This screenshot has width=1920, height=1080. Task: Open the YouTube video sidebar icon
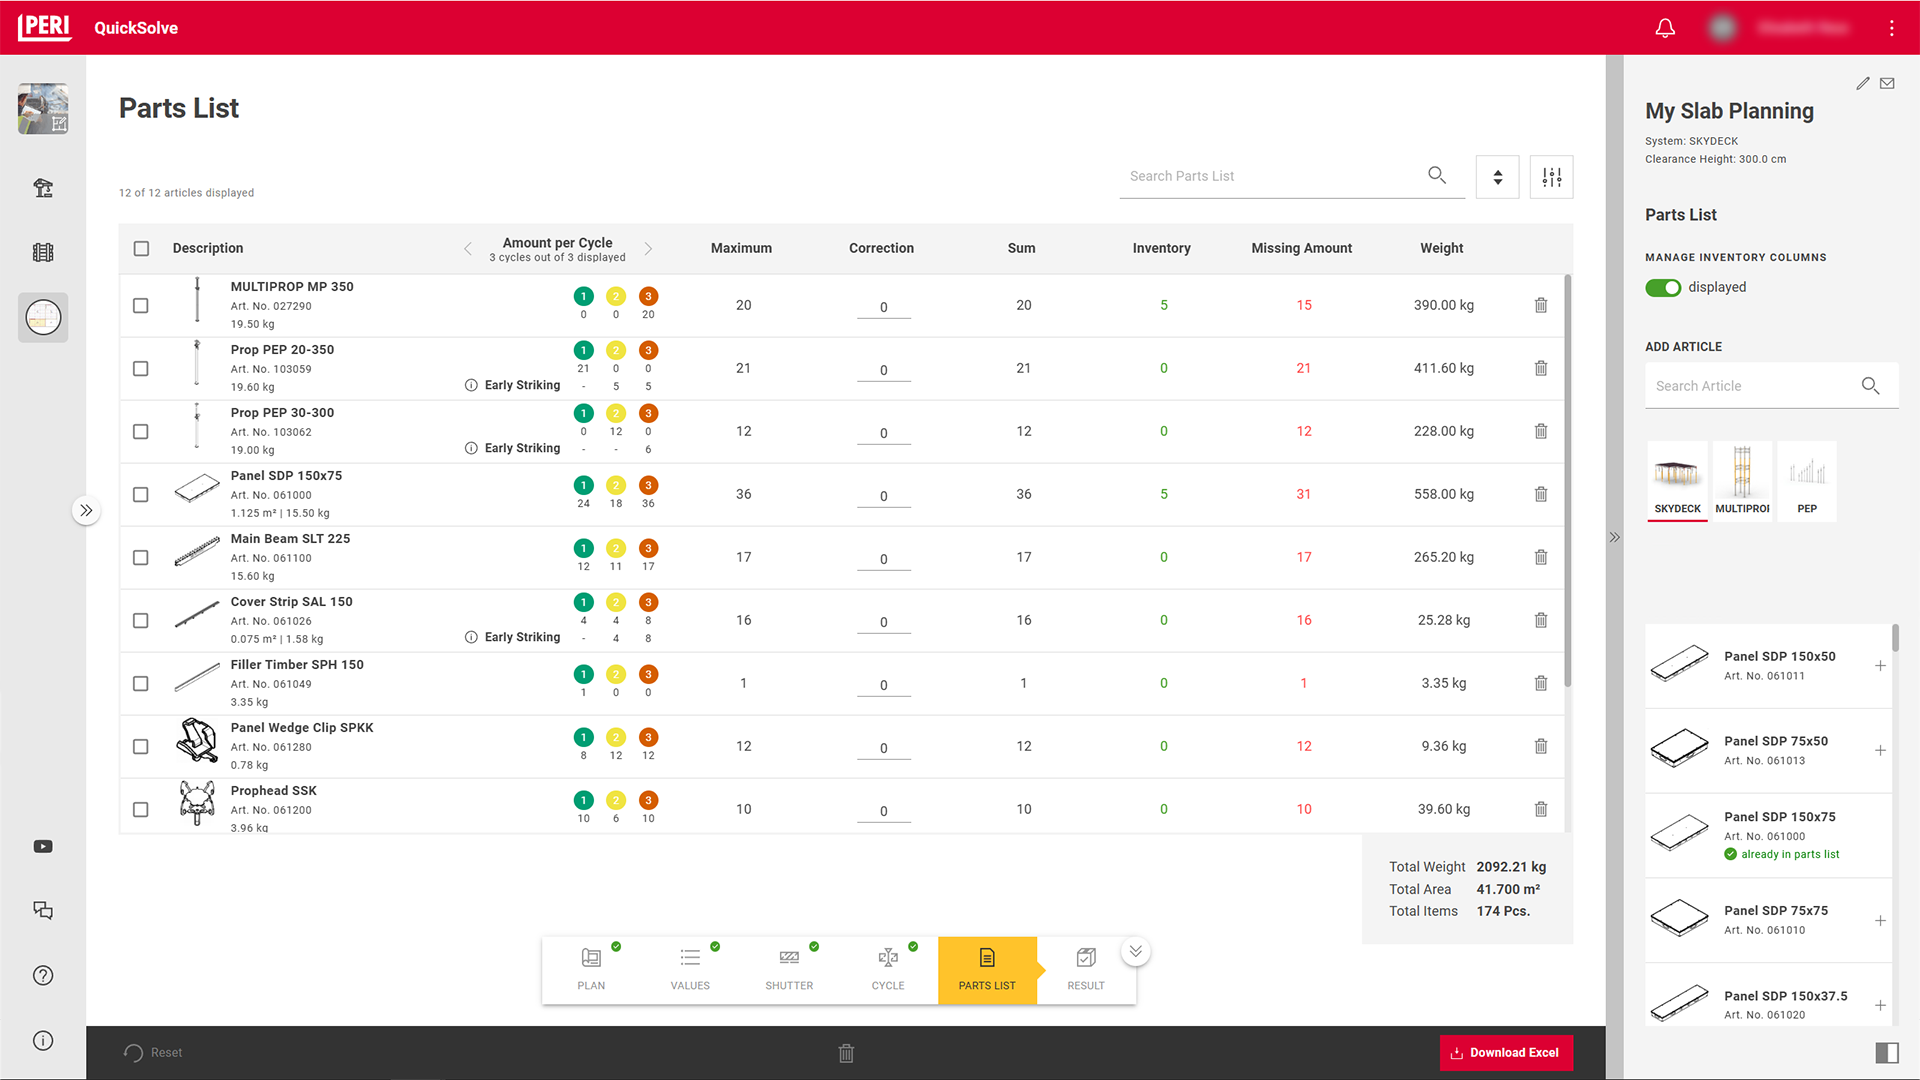click(43, 846)
